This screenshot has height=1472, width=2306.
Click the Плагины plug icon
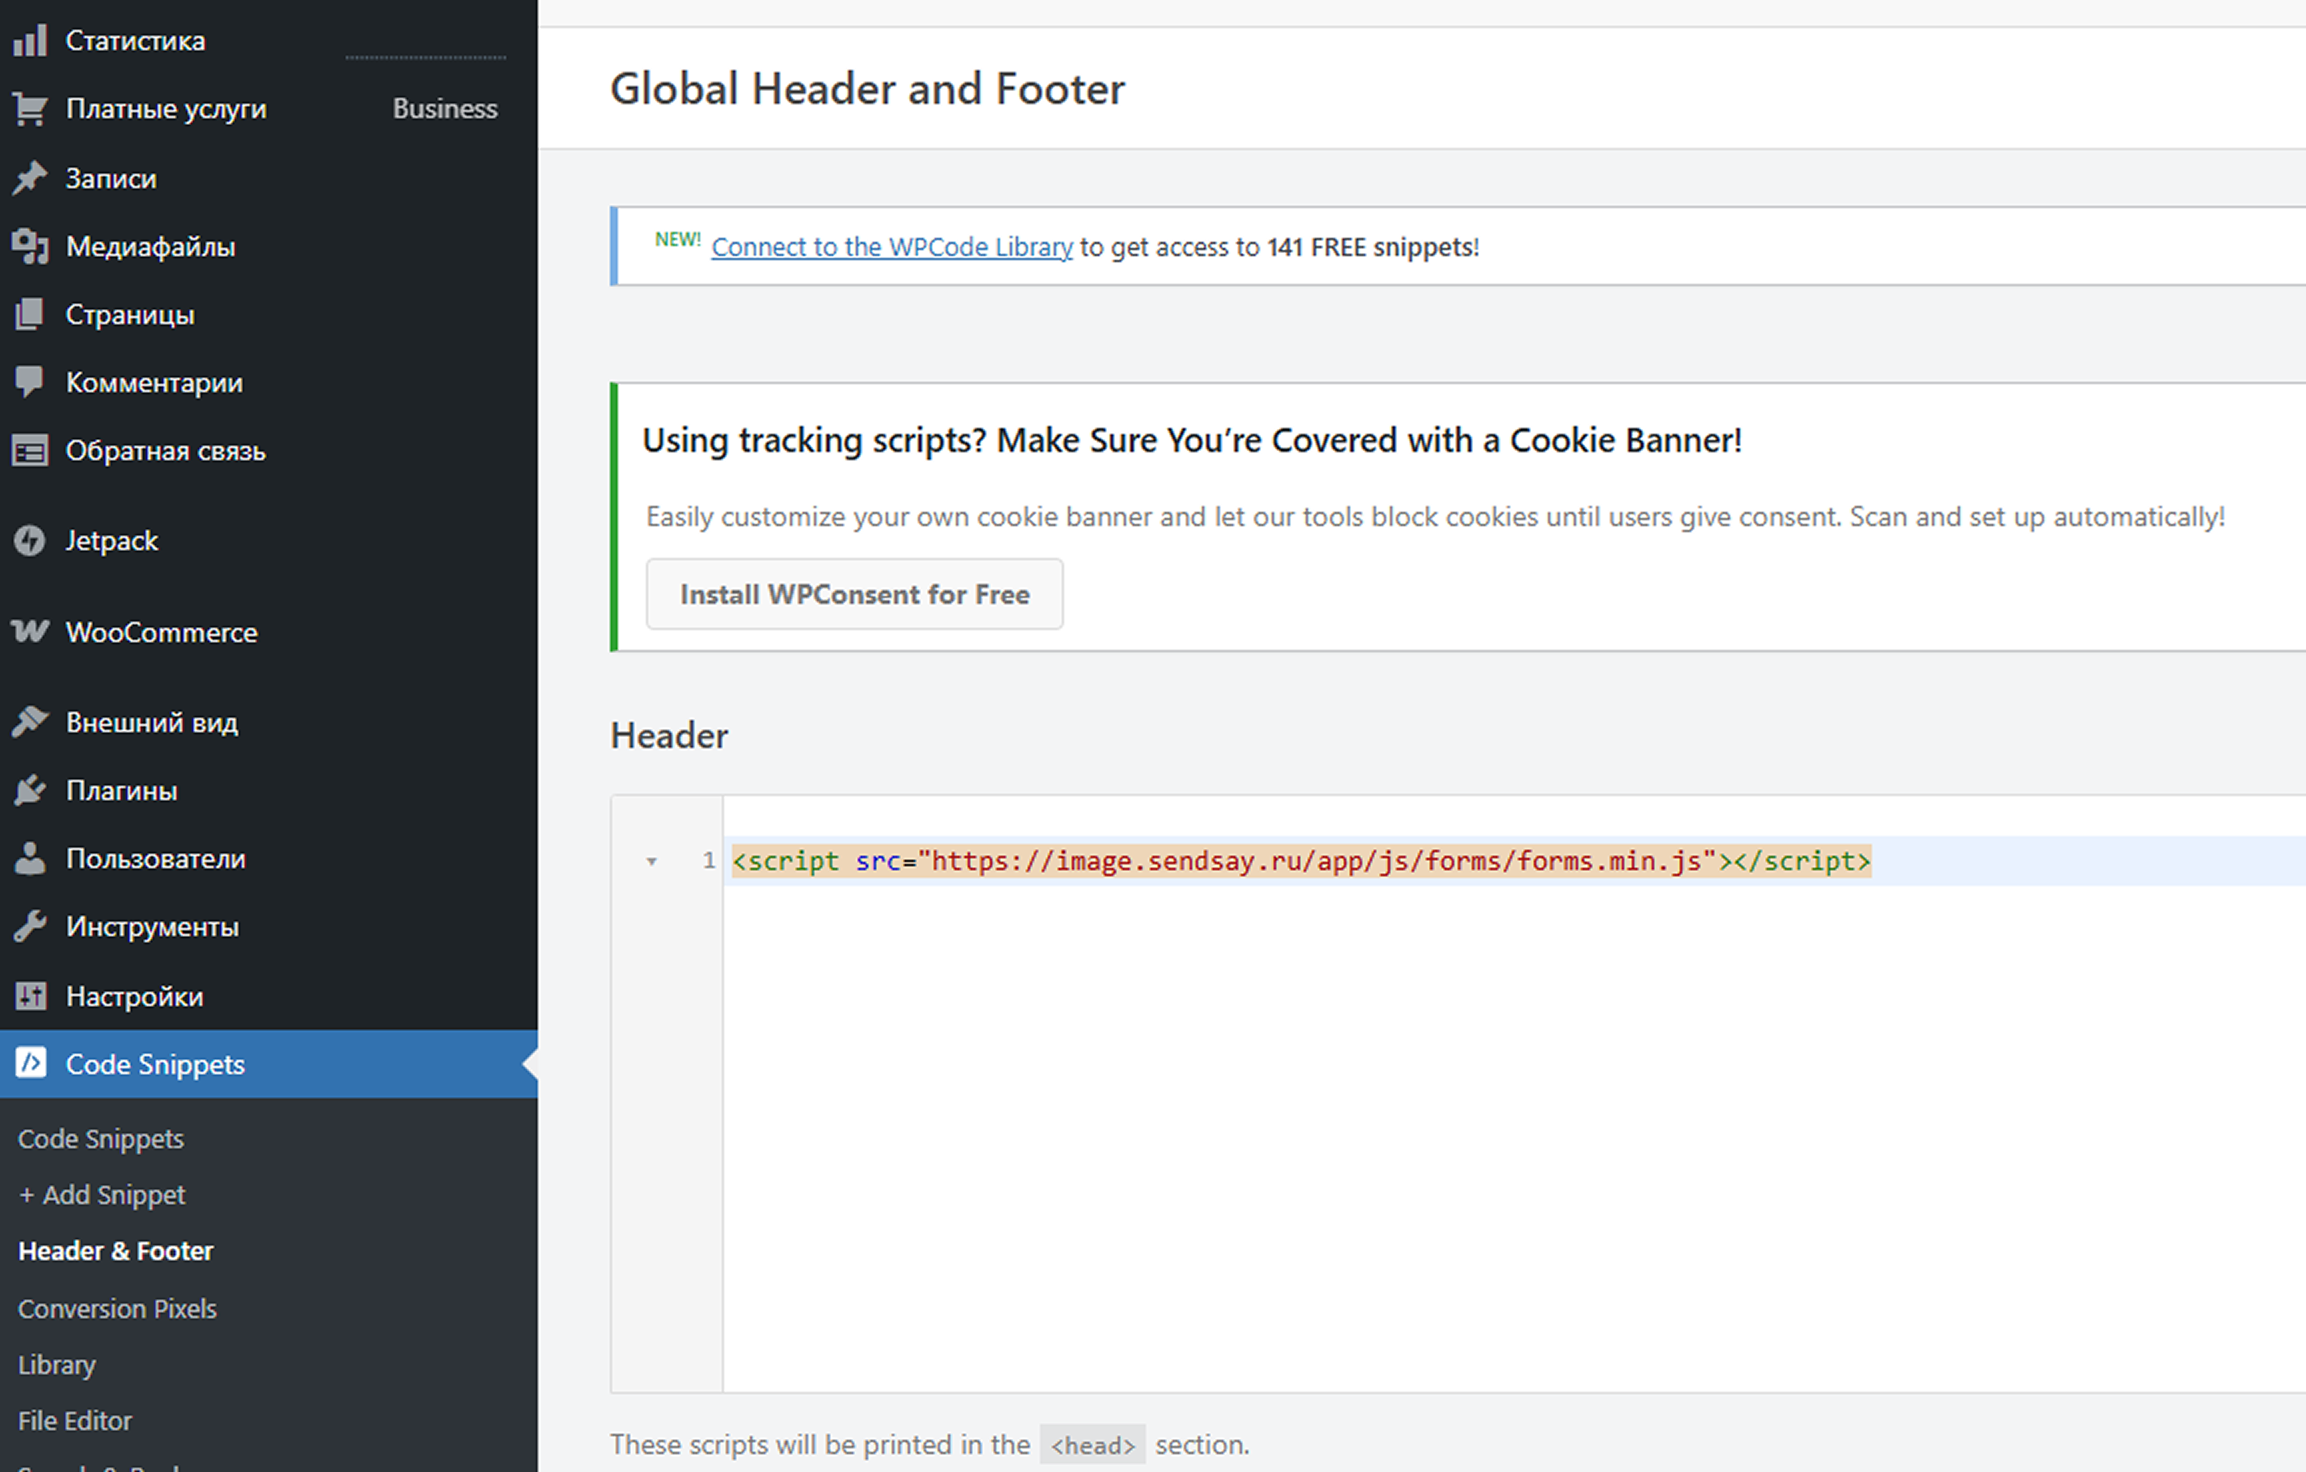tap(30, 790)
